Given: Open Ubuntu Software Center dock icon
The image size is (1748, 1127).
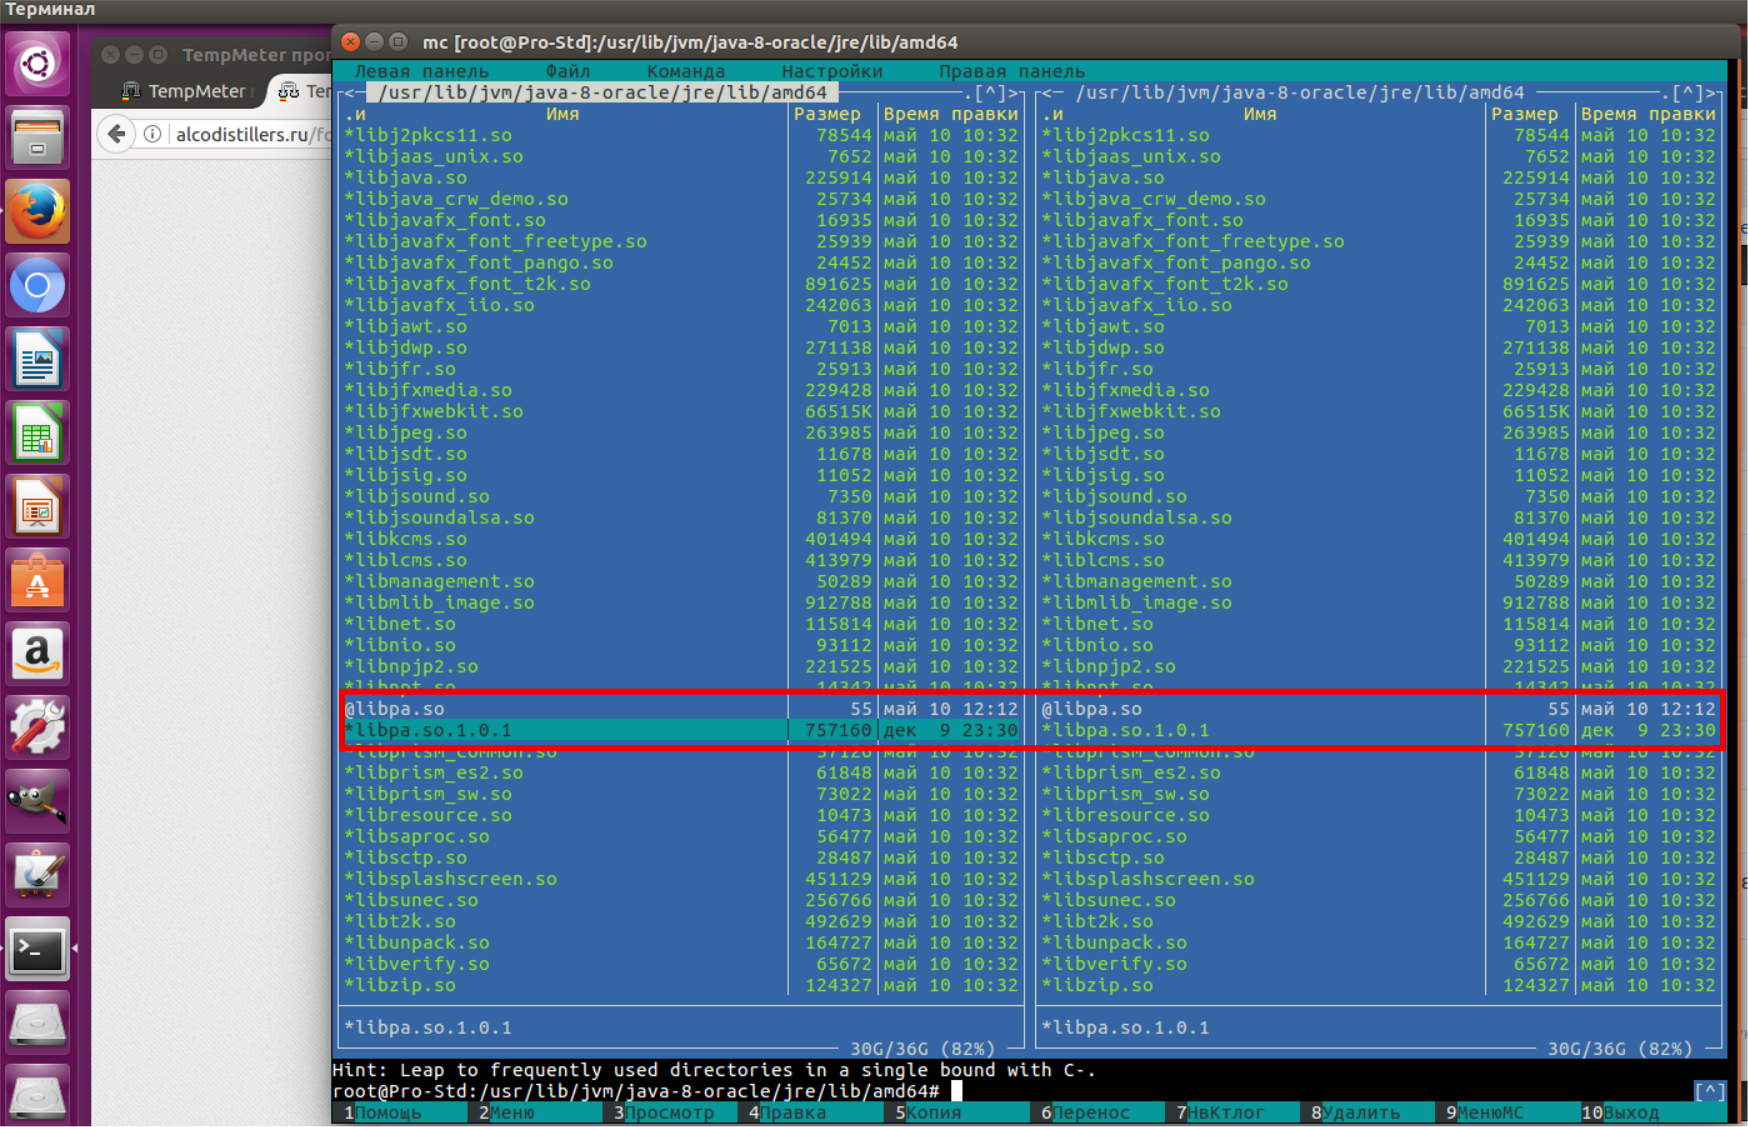Looking at the screenshot, I should coord(37,580).
